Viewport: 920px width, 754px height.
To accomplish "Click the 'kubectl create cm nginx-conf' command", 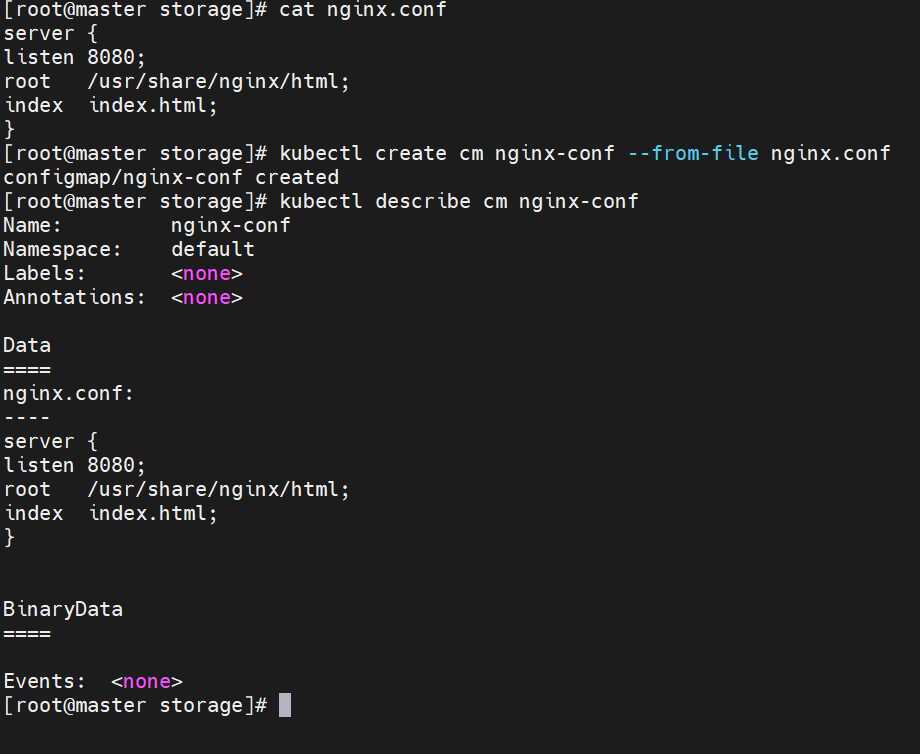I will (447, 154).
